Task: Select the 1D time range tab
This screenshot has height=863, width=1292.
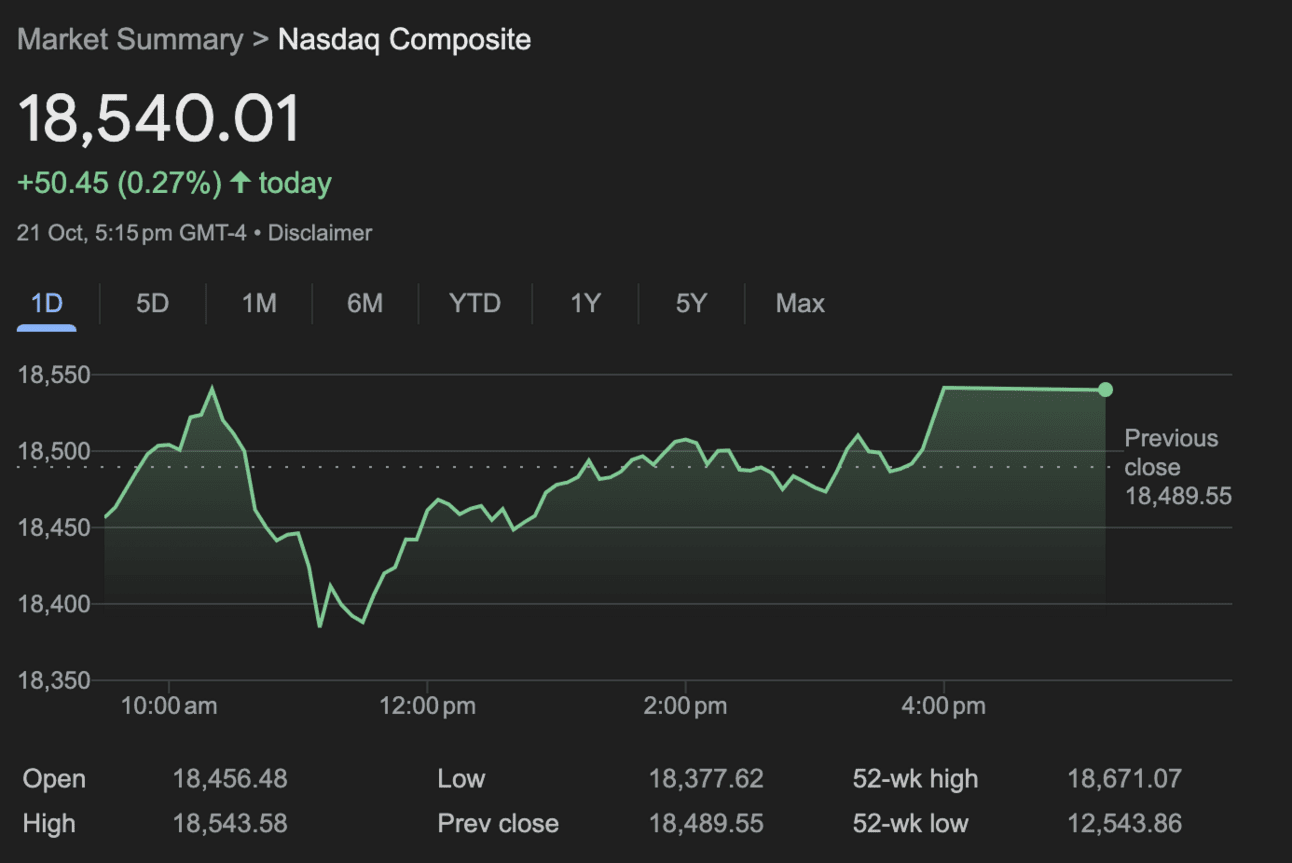Action: click(x=47, y=303)
